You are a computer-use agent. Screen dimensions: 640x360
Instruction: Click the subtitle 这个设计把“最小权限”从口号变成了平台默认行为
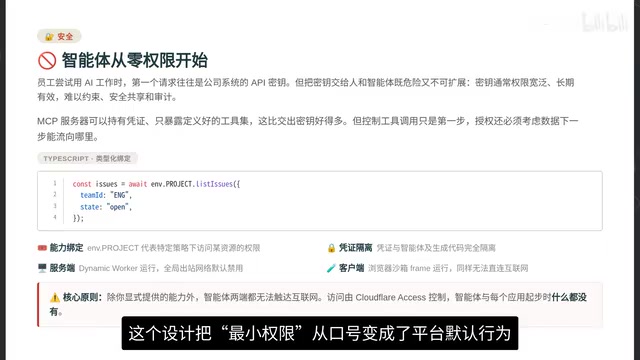point(320,333)
